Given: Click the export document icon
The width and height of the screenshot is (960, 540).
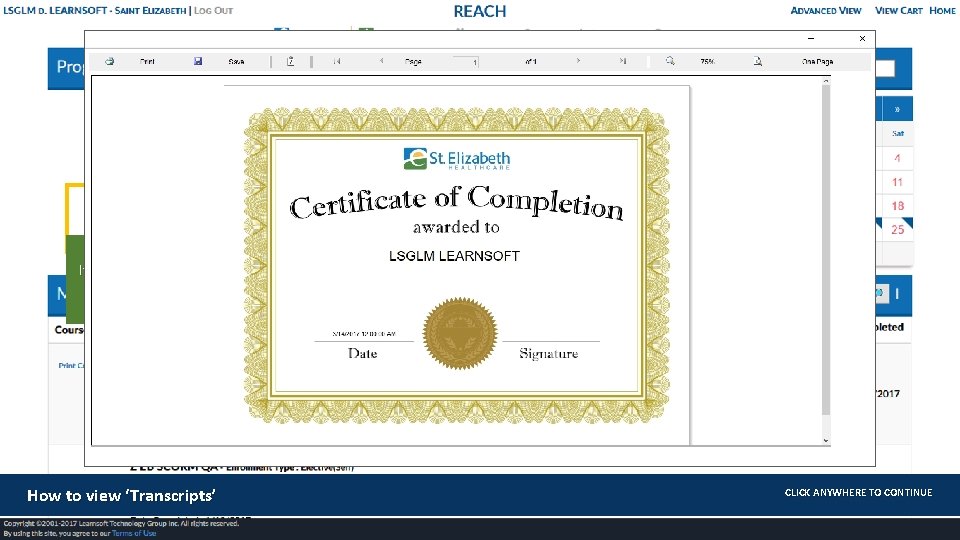Looking at the screenshot, I should [291, 61].
